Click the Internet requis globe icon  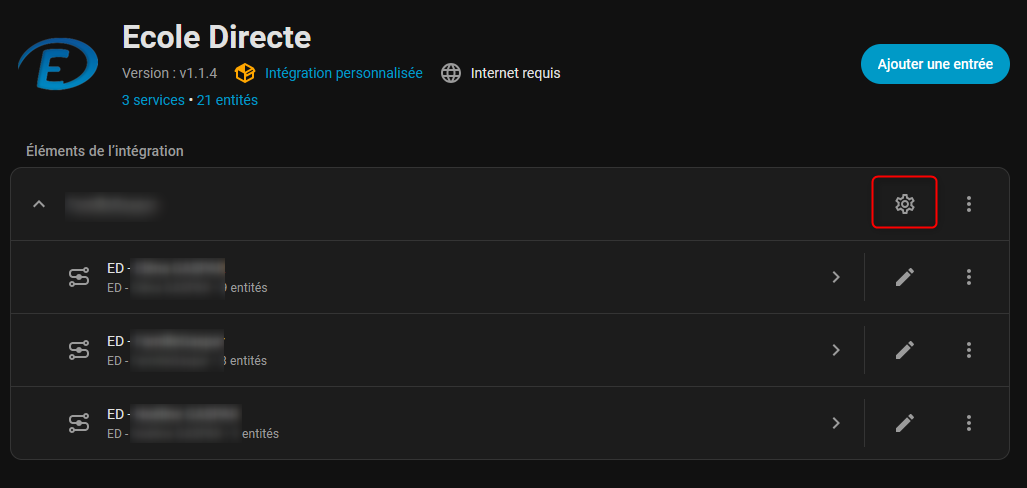point(452,73)
